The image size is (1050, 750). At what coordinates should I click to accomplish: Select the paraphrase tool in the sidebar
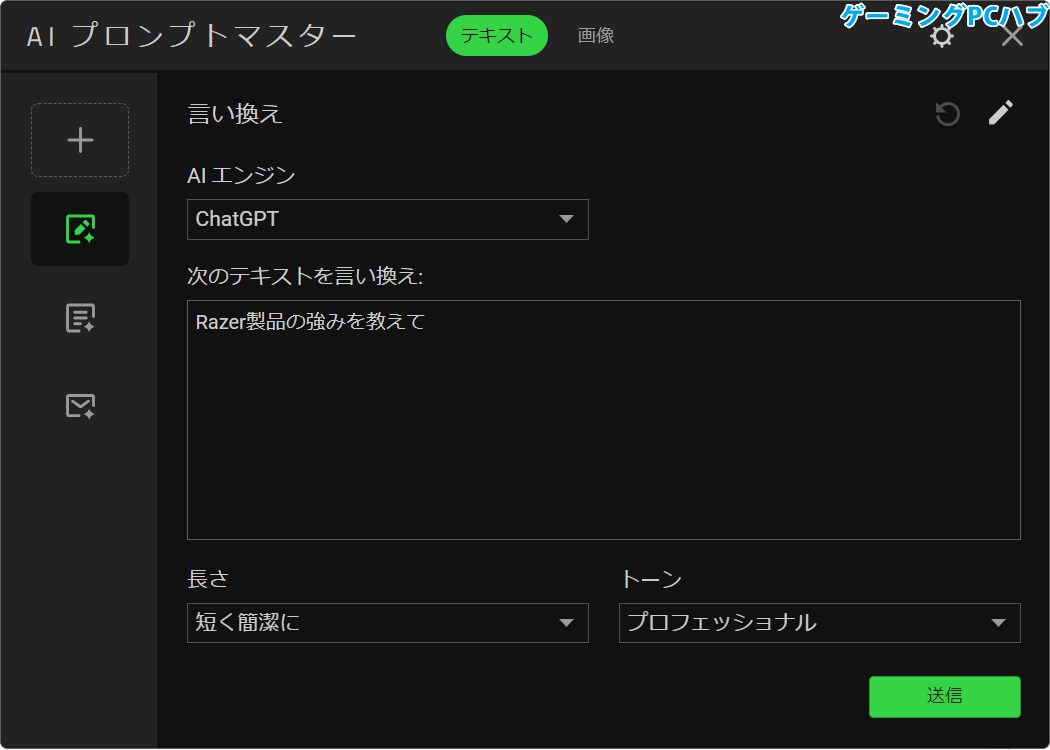click(x=79, y=228)
